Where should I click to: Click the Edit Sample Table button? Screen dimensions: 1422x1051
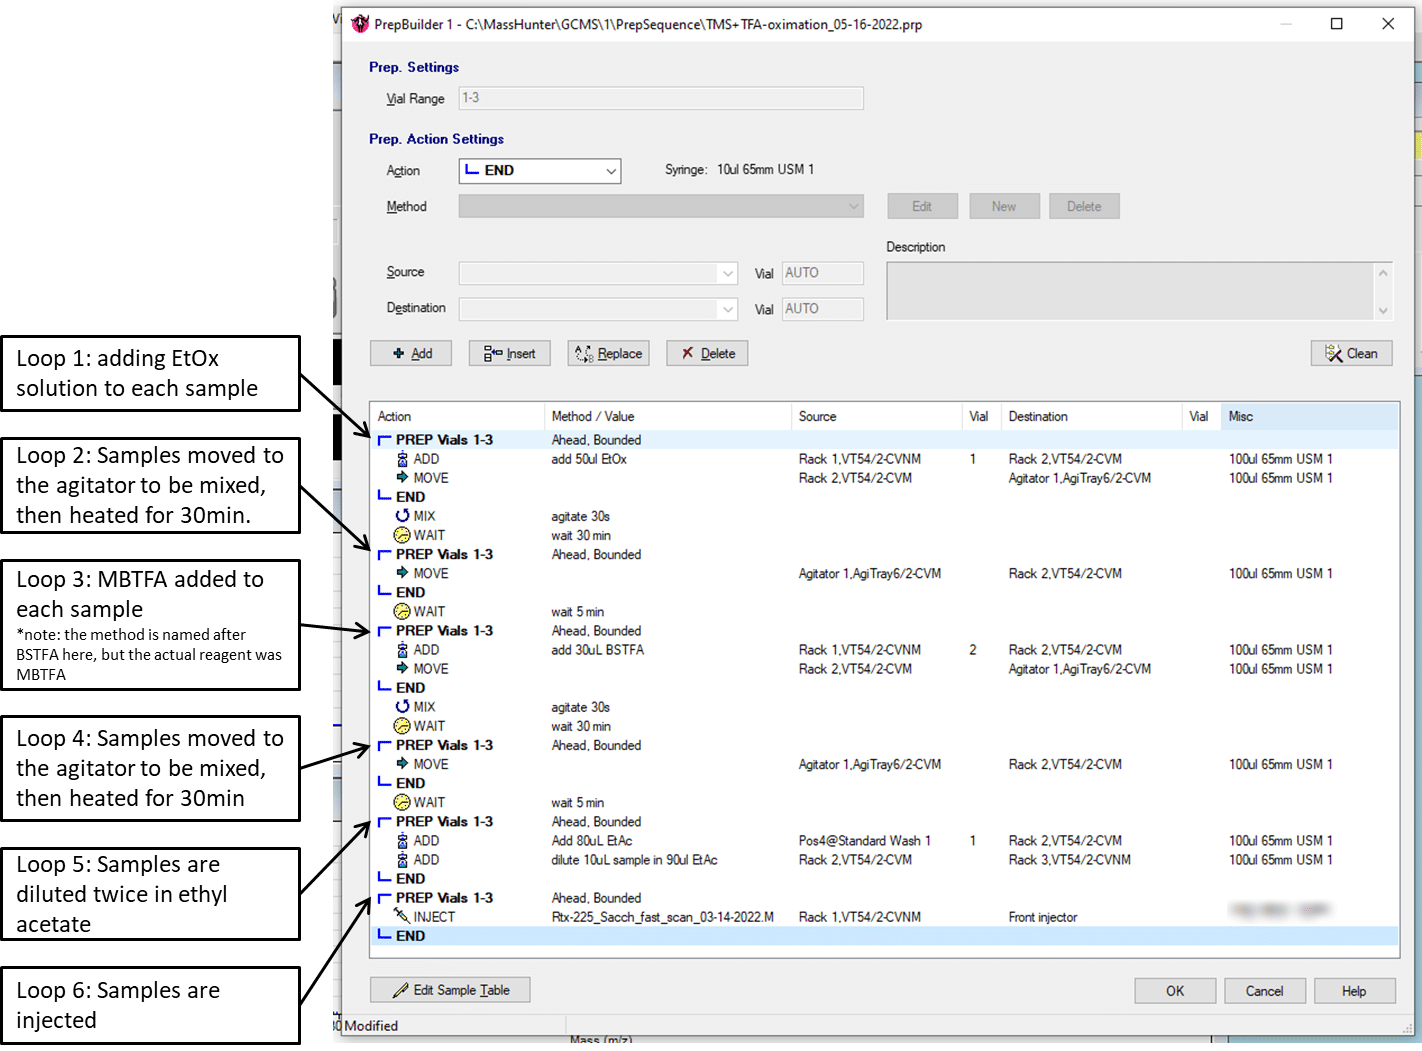coord(450,989)
